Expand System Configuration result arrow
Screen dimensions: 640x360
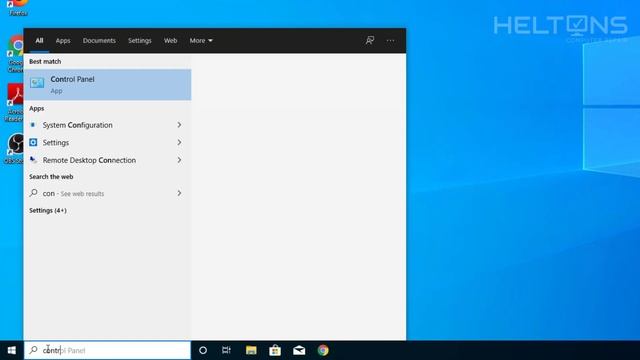click(x=179, y=125)
